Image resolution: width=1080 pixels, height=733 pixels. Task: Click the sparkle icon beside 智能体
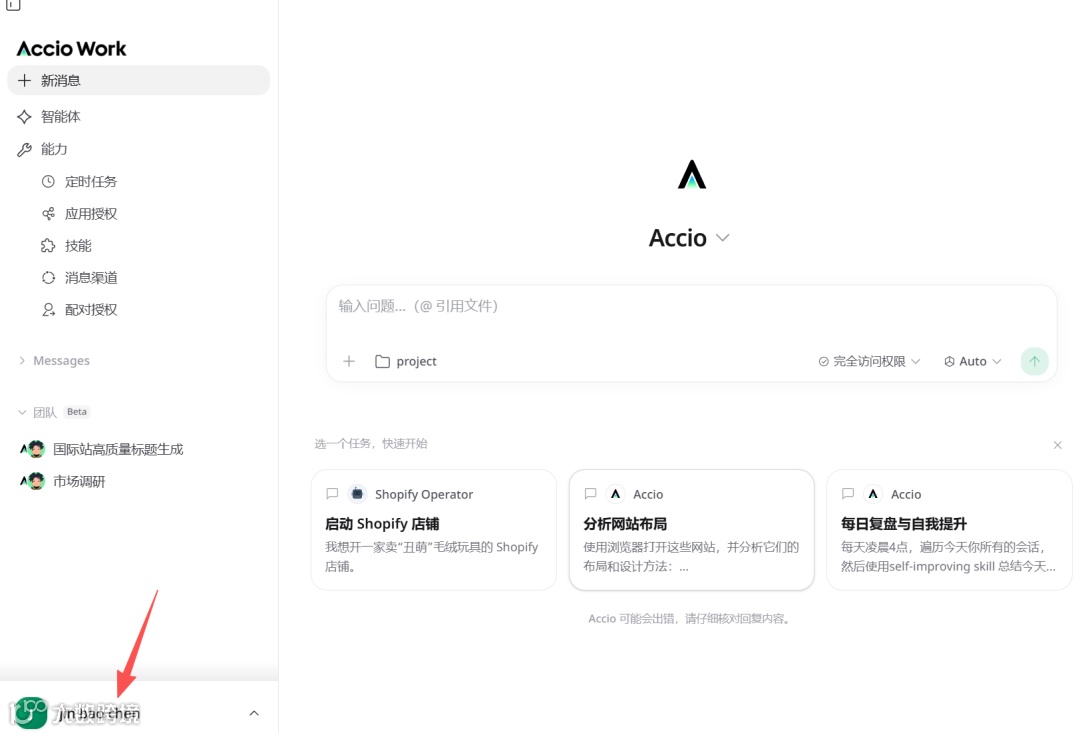coord(24,116)
